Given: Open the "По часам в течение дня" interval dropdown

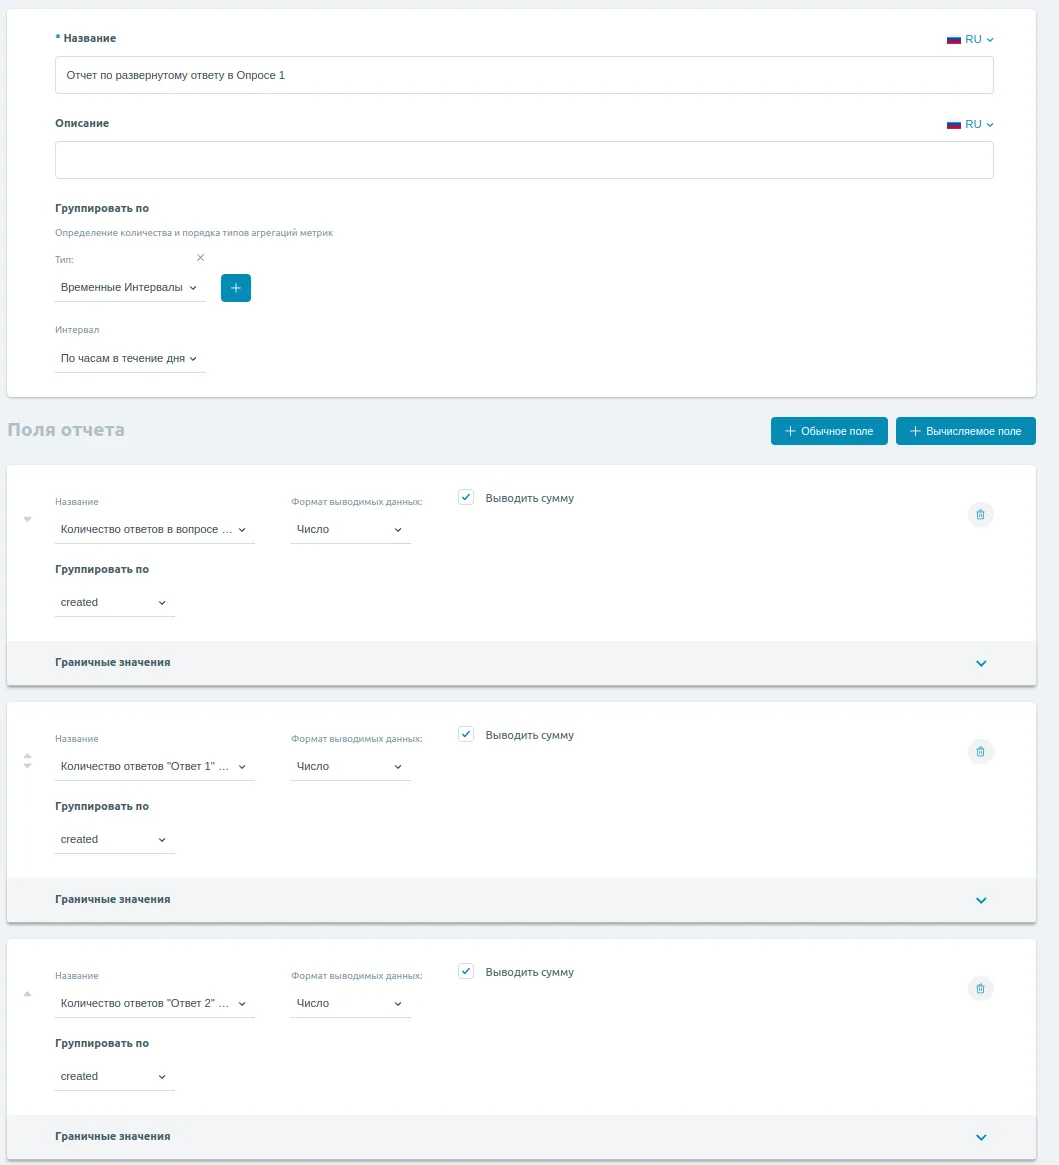Looking at the screenshot, I should click(129, 358).
